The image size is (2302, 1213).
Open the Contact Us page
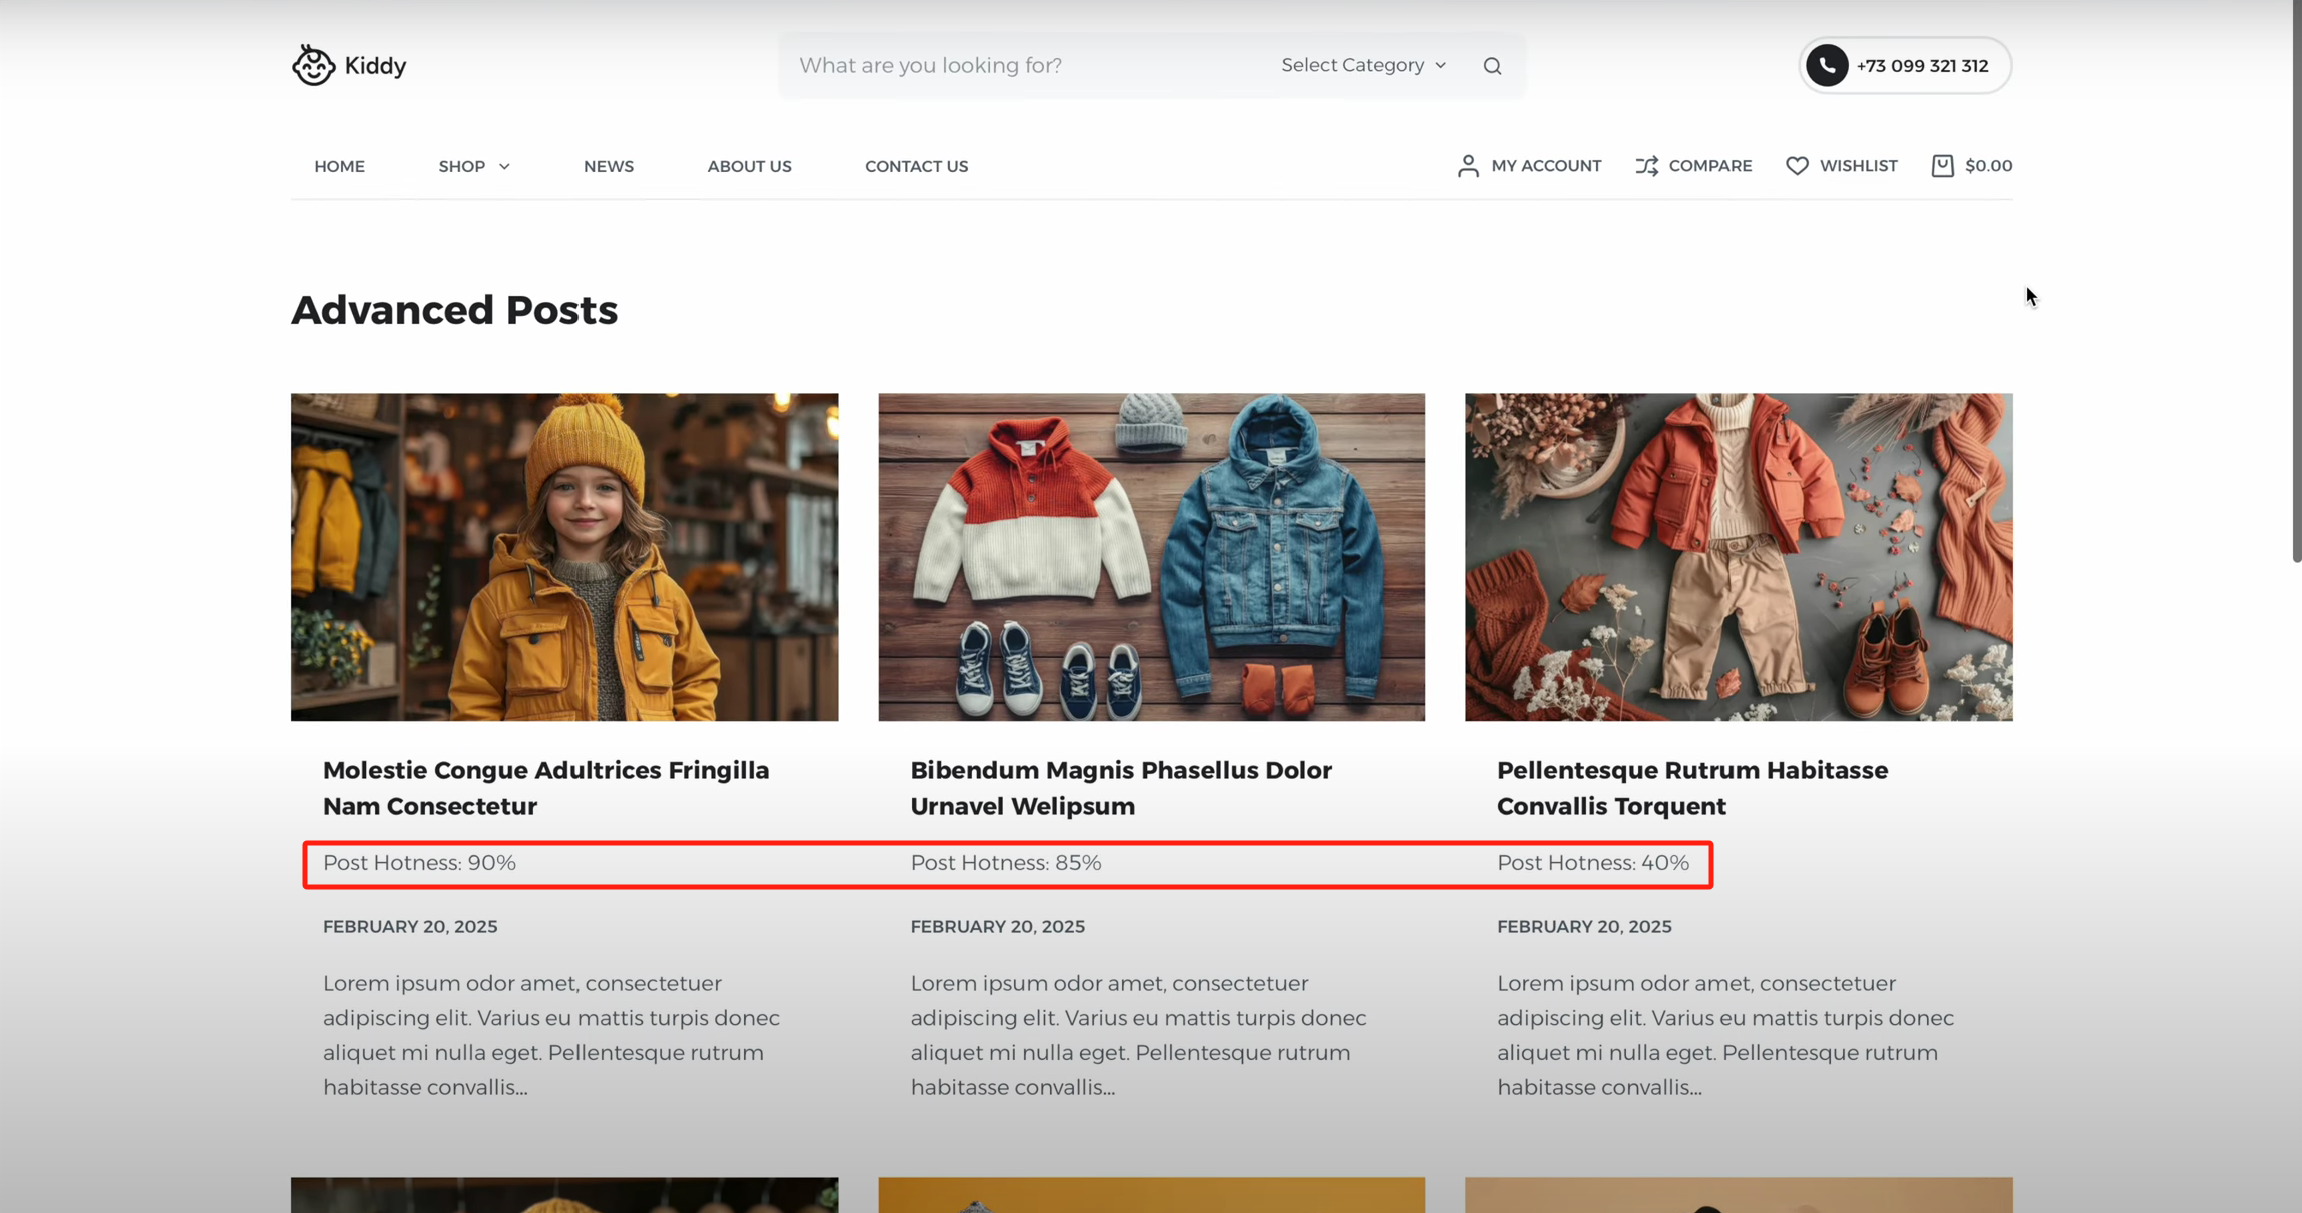pyautogui.click(x=916, y=167)
